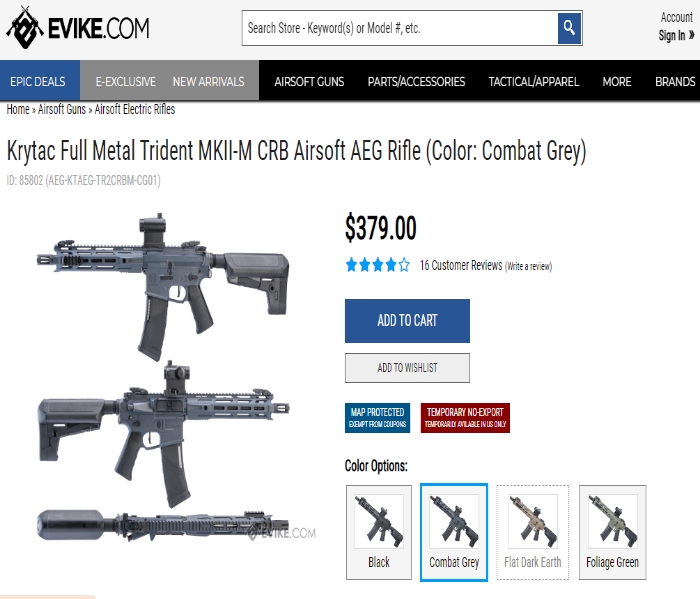Click the Evike.com logo

pos(78,28)
